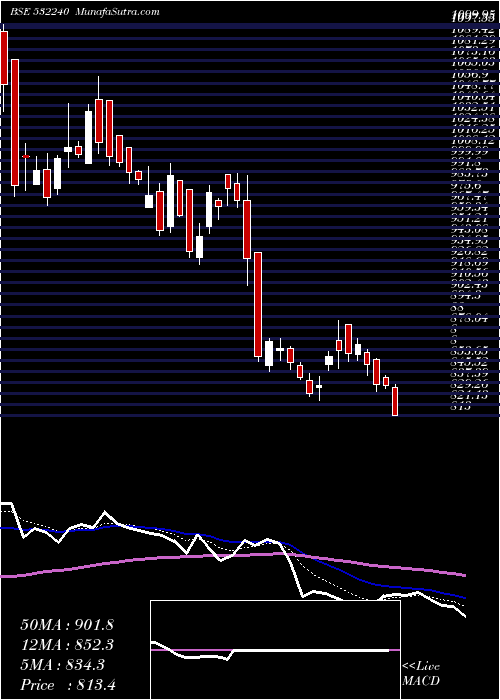Viewport: 500px width, 700px height.
Task: Click the Price : 813.4 readout
Action: pos(69,685)
